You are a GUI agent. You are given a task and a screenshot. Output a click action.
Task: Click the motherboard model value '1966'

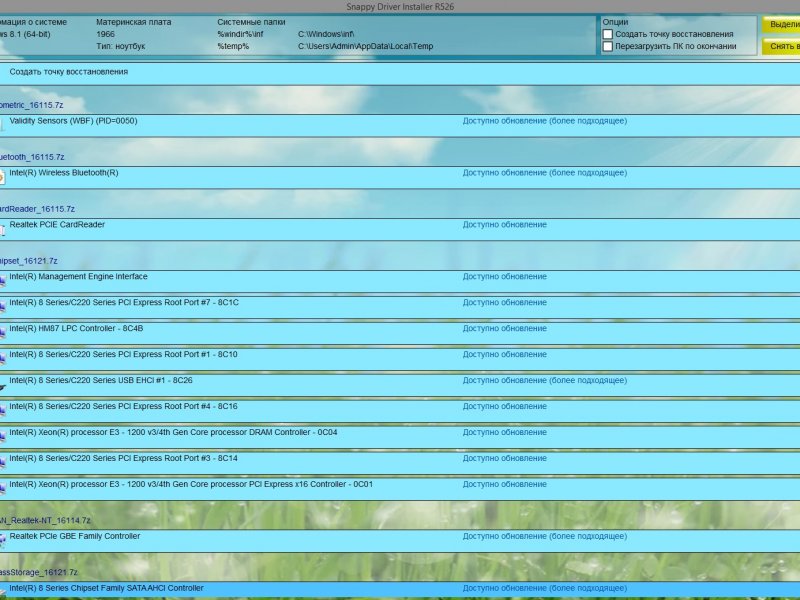click(x=106, y=34)
